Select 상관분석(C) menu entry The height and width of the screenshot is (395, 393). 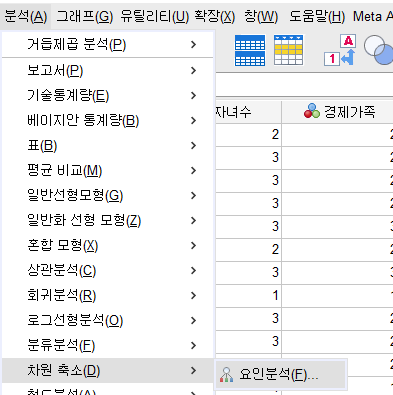click(107, 270)
